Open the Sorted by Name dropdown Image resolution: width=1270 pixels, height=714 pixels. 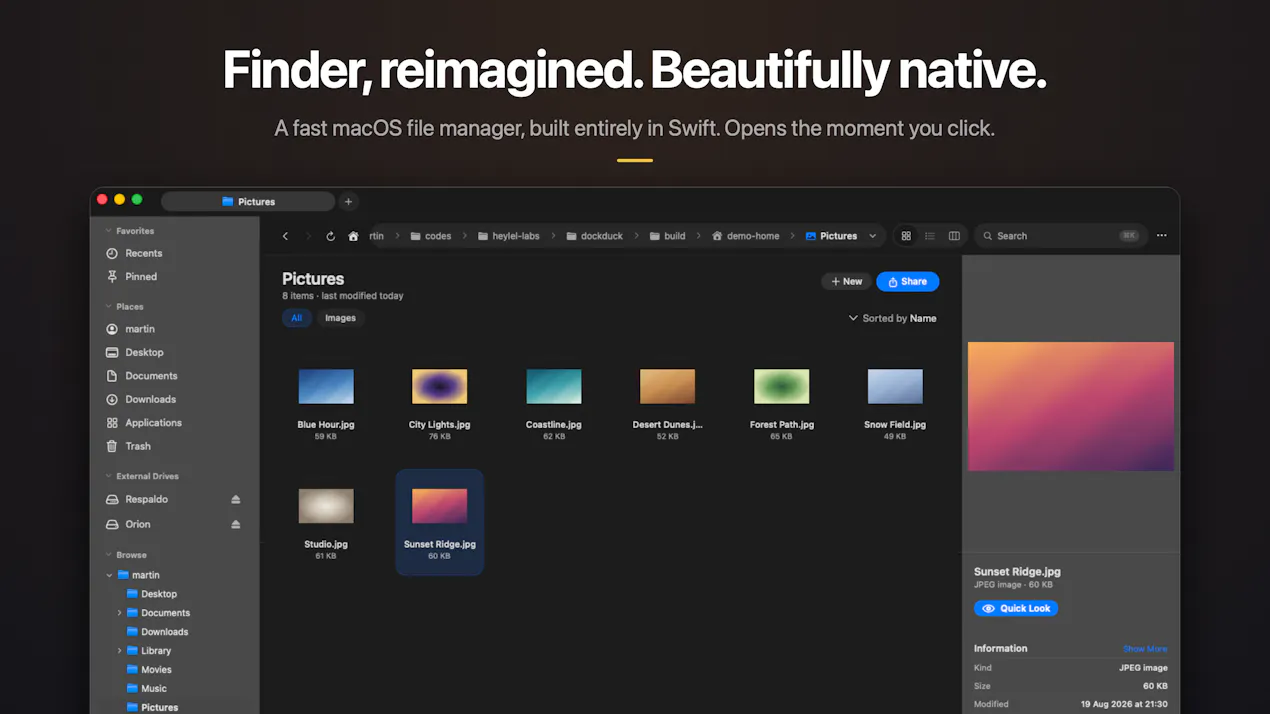point(892,318)
